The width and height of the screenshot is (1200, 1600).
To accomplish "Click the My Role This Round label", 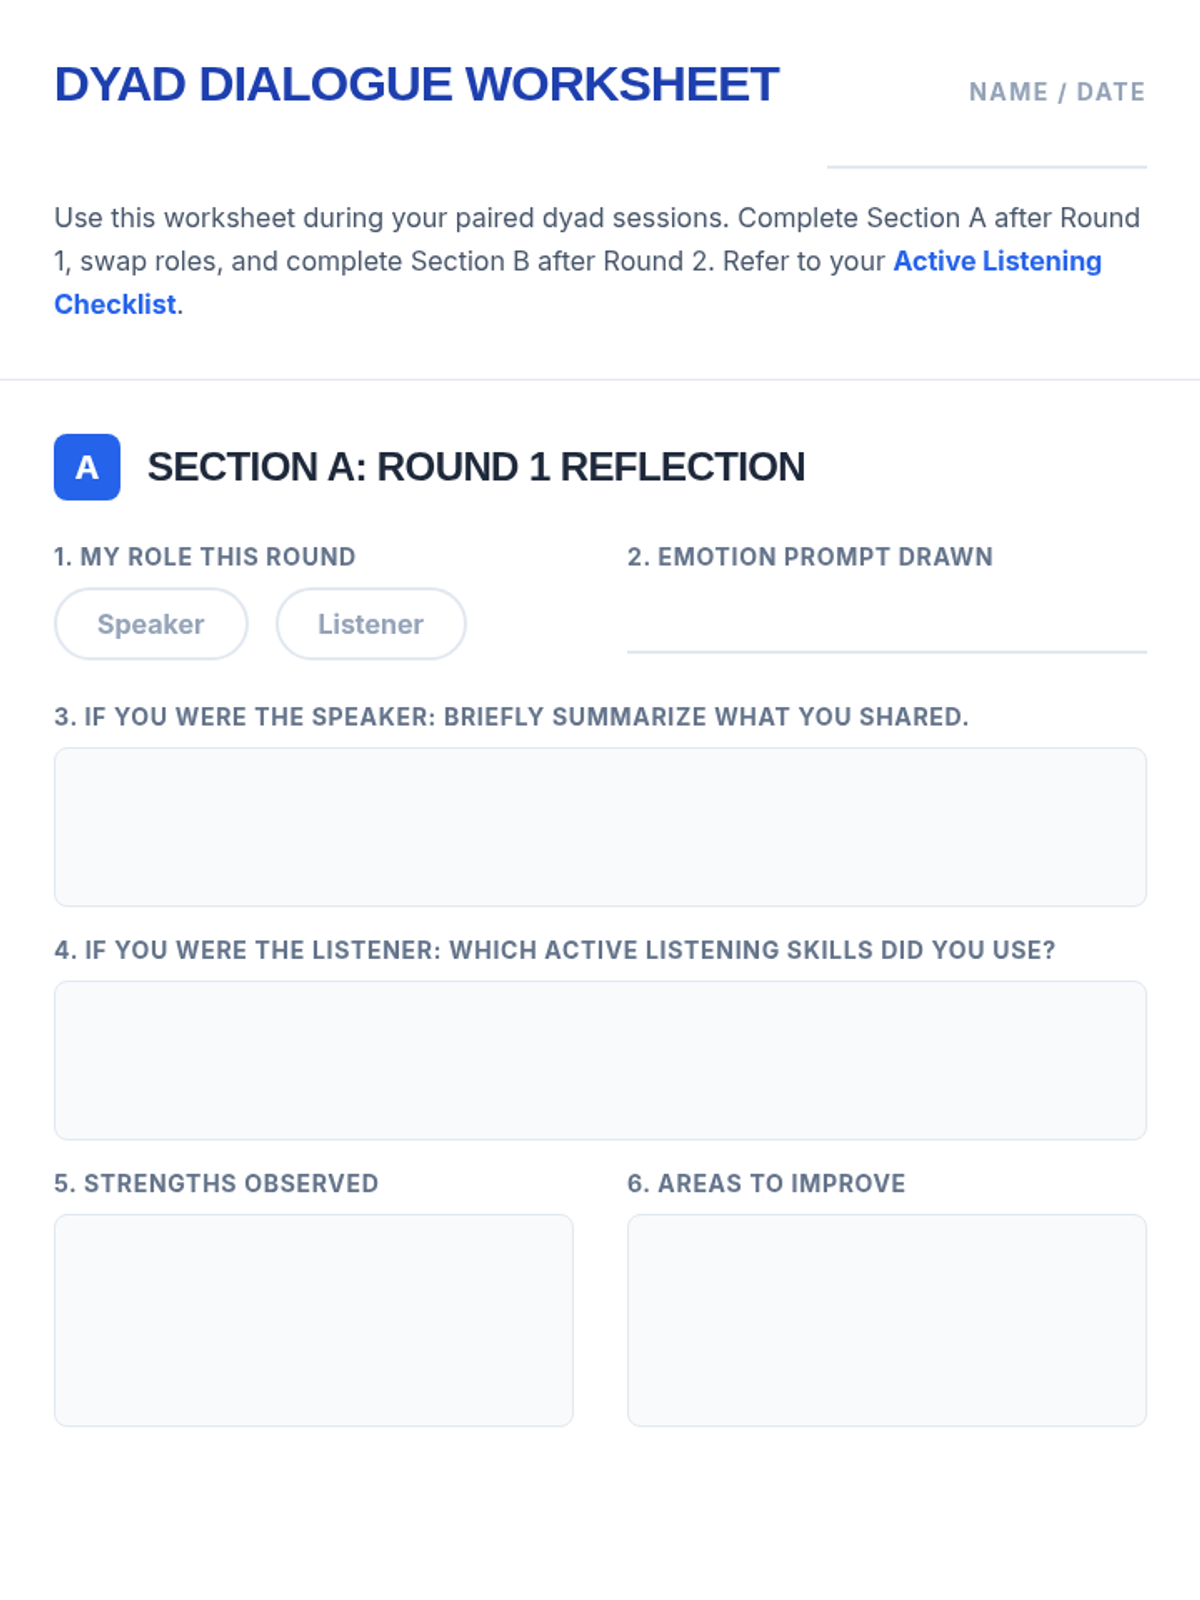I will [205, 557].
